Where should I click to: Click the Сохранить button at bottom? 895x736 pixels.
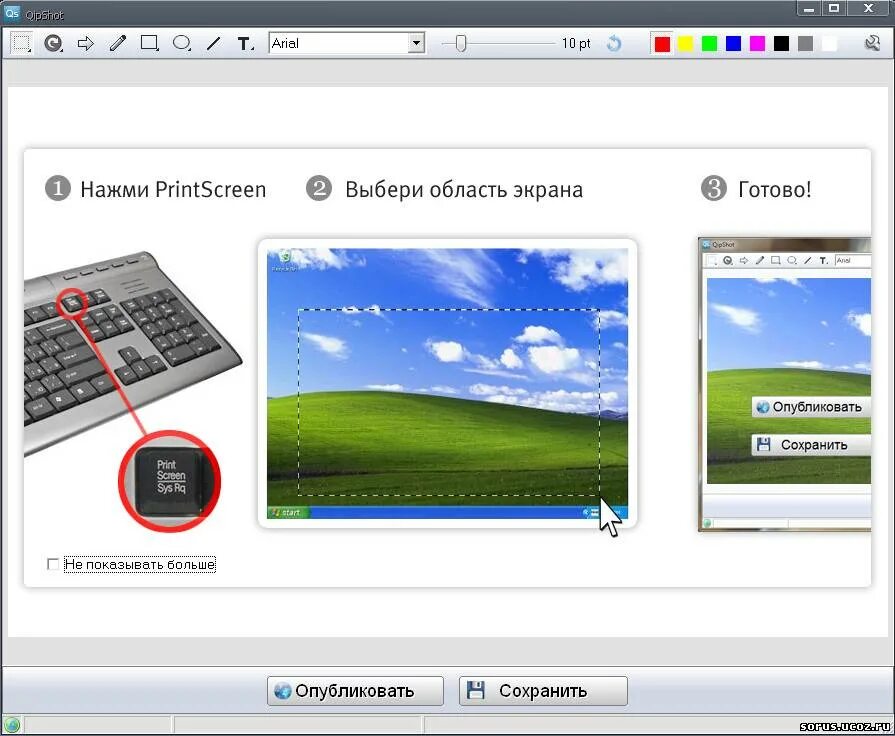tap(543, 691)
